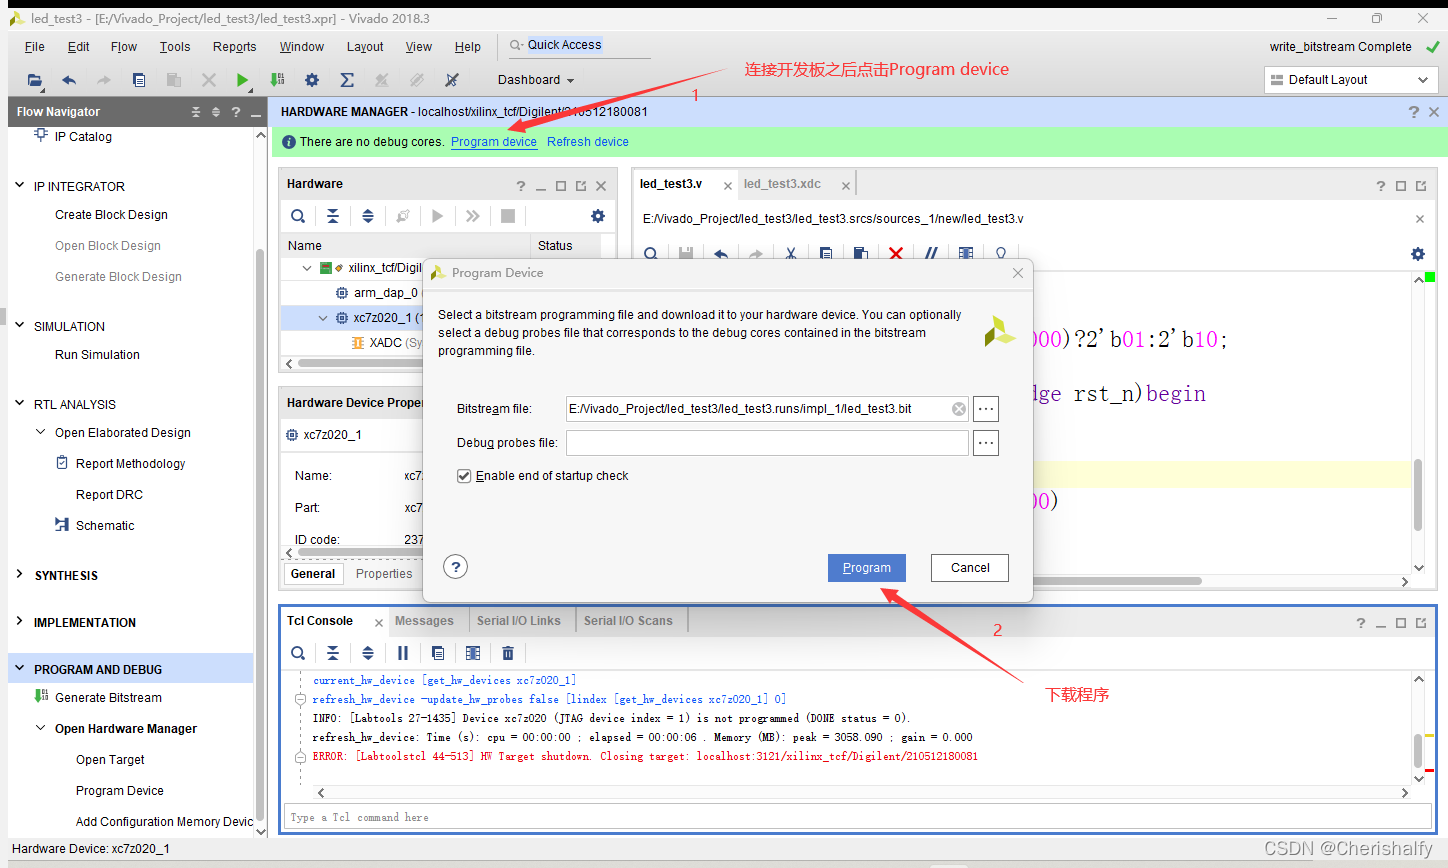Viewport: 1448px width, 868px height.
Task: Open the Flow menu
Action: click(x=124, y=47)
